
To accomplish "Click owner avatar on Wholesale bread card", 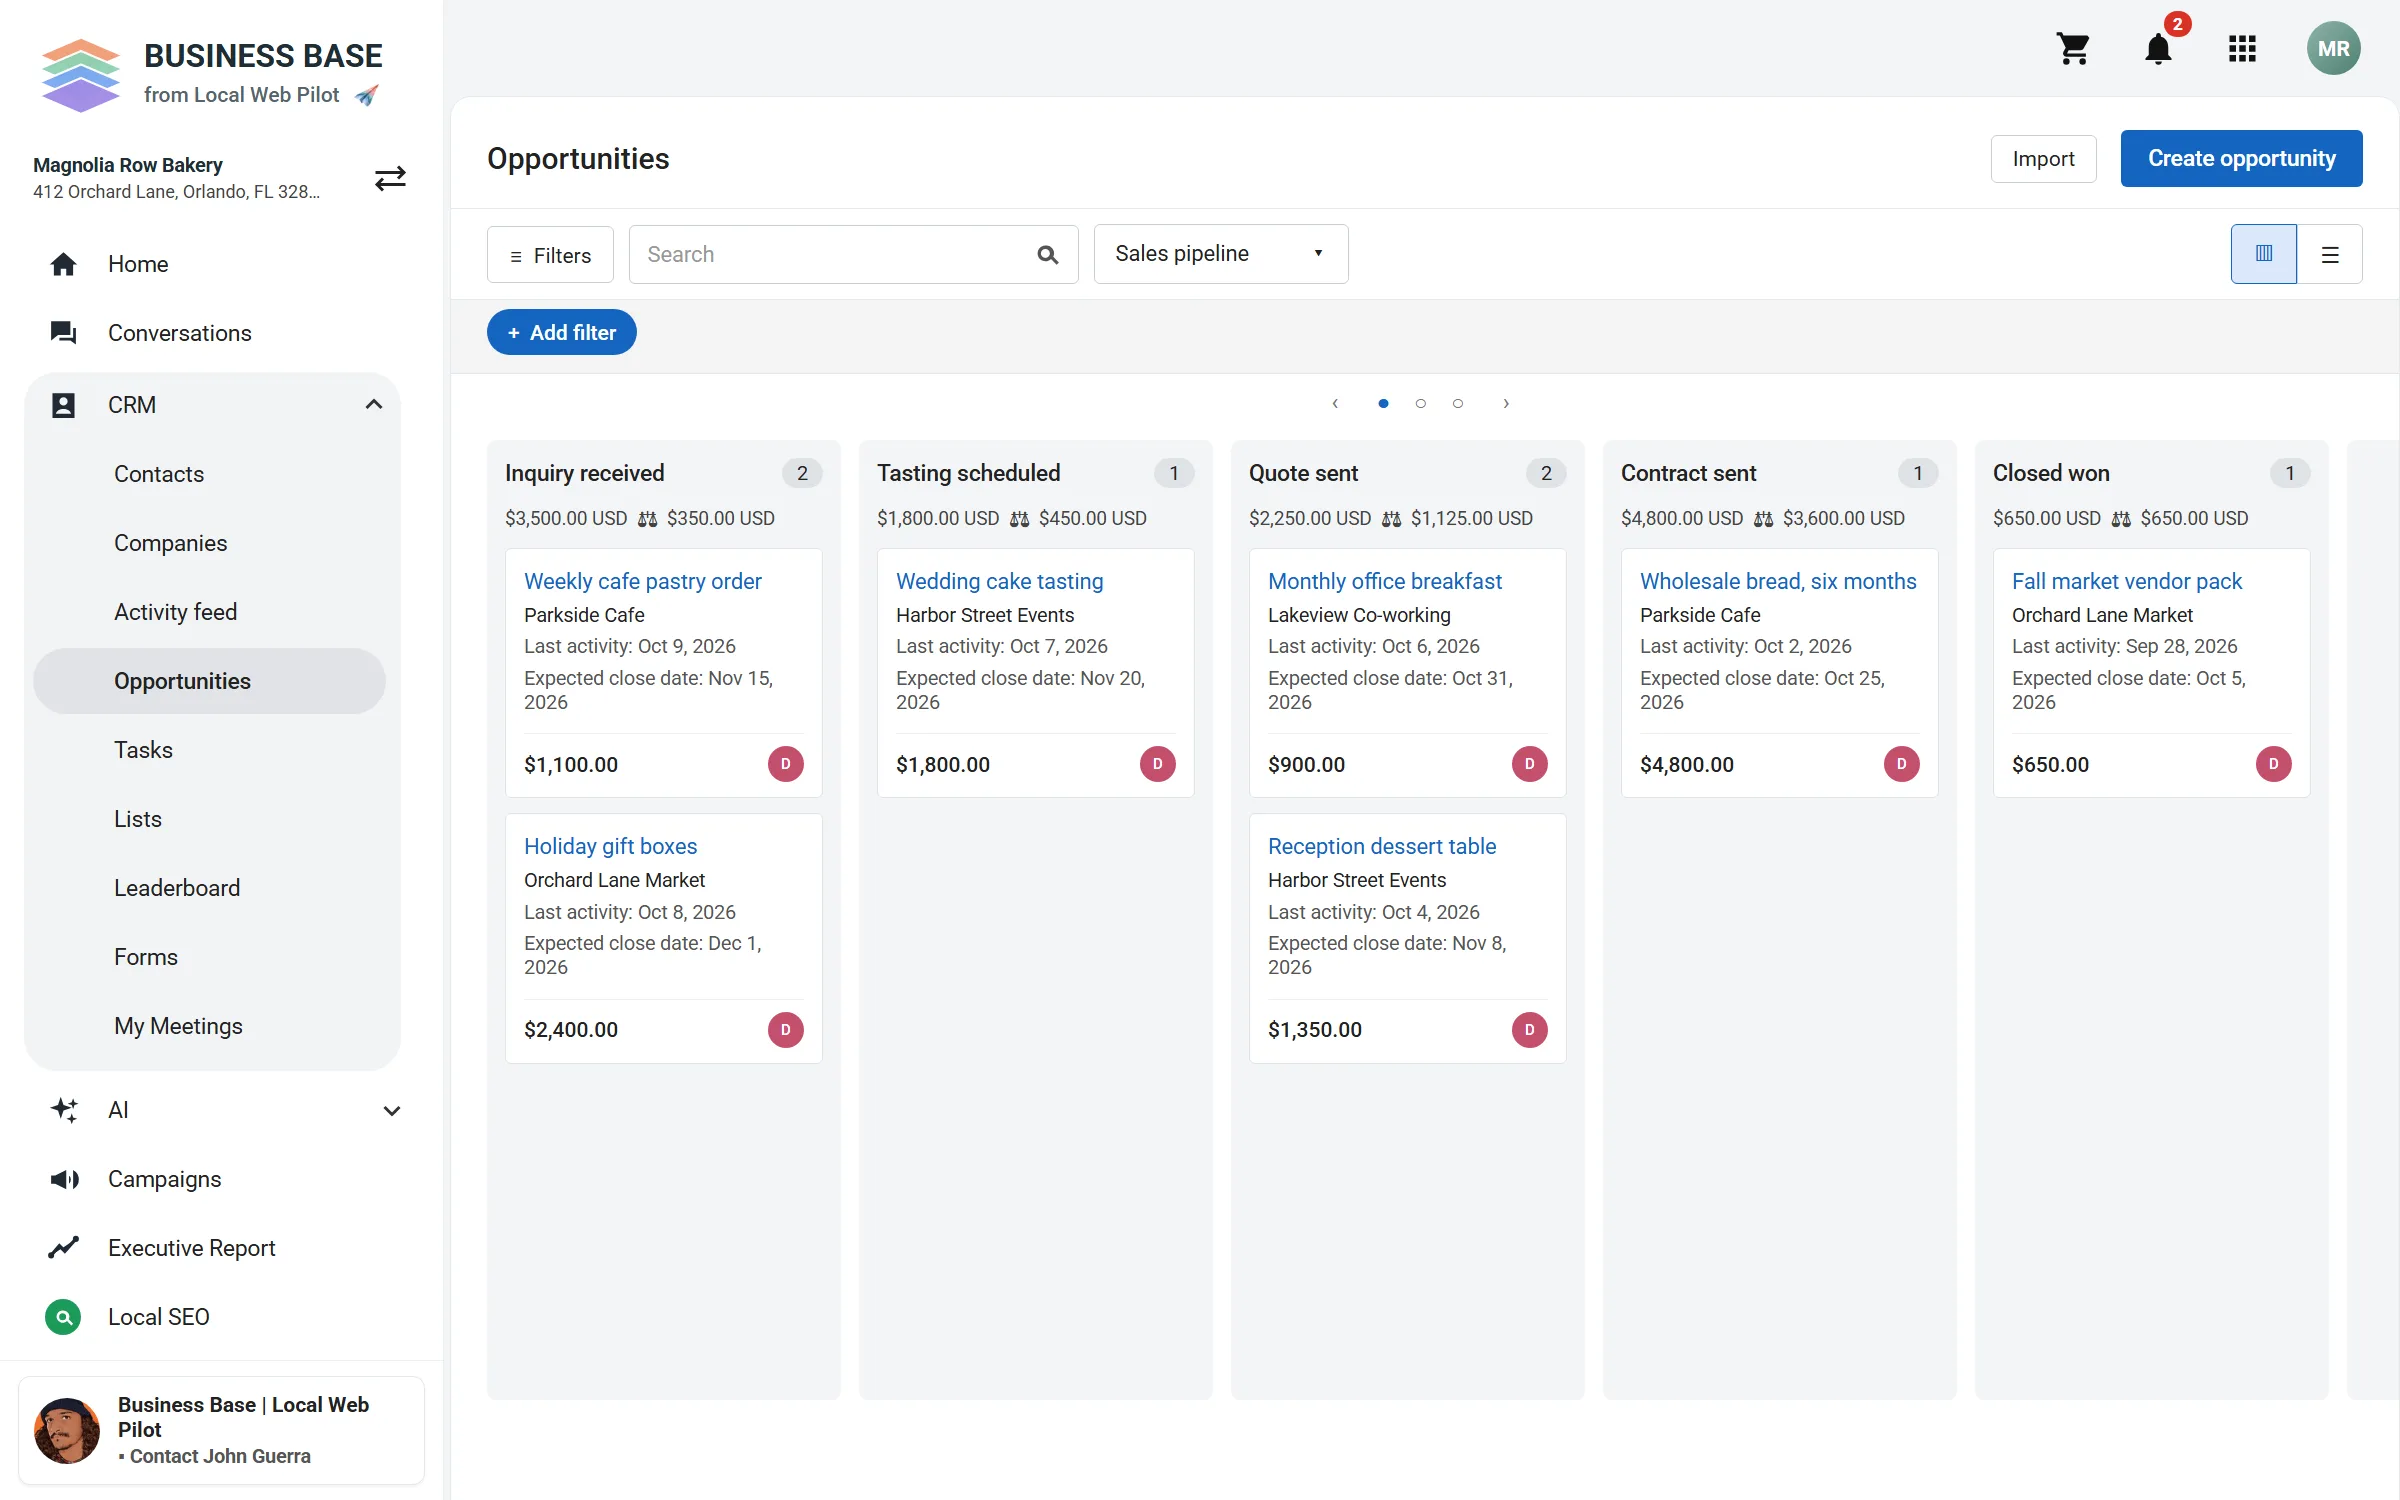I will [x=1902, y=764].
